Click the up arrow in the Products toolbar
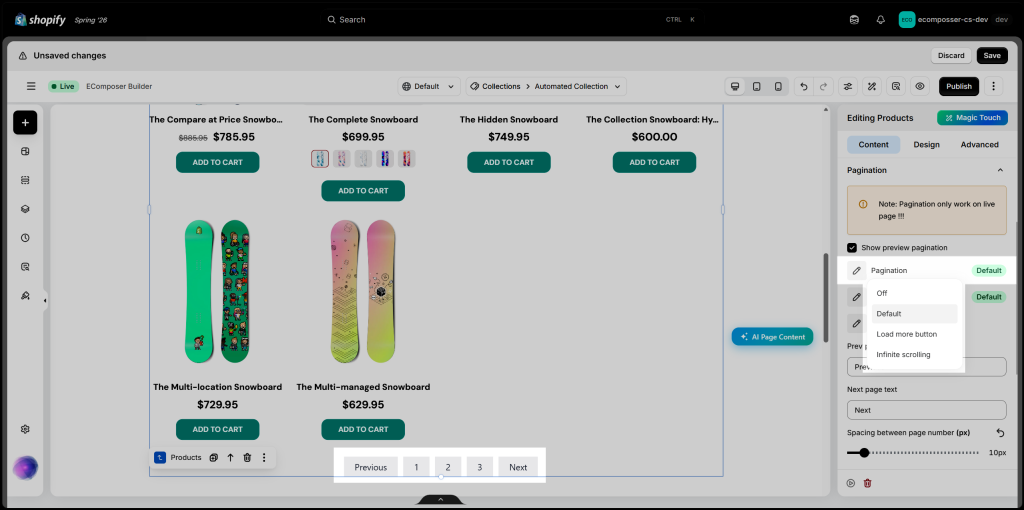 pos(230,457)
